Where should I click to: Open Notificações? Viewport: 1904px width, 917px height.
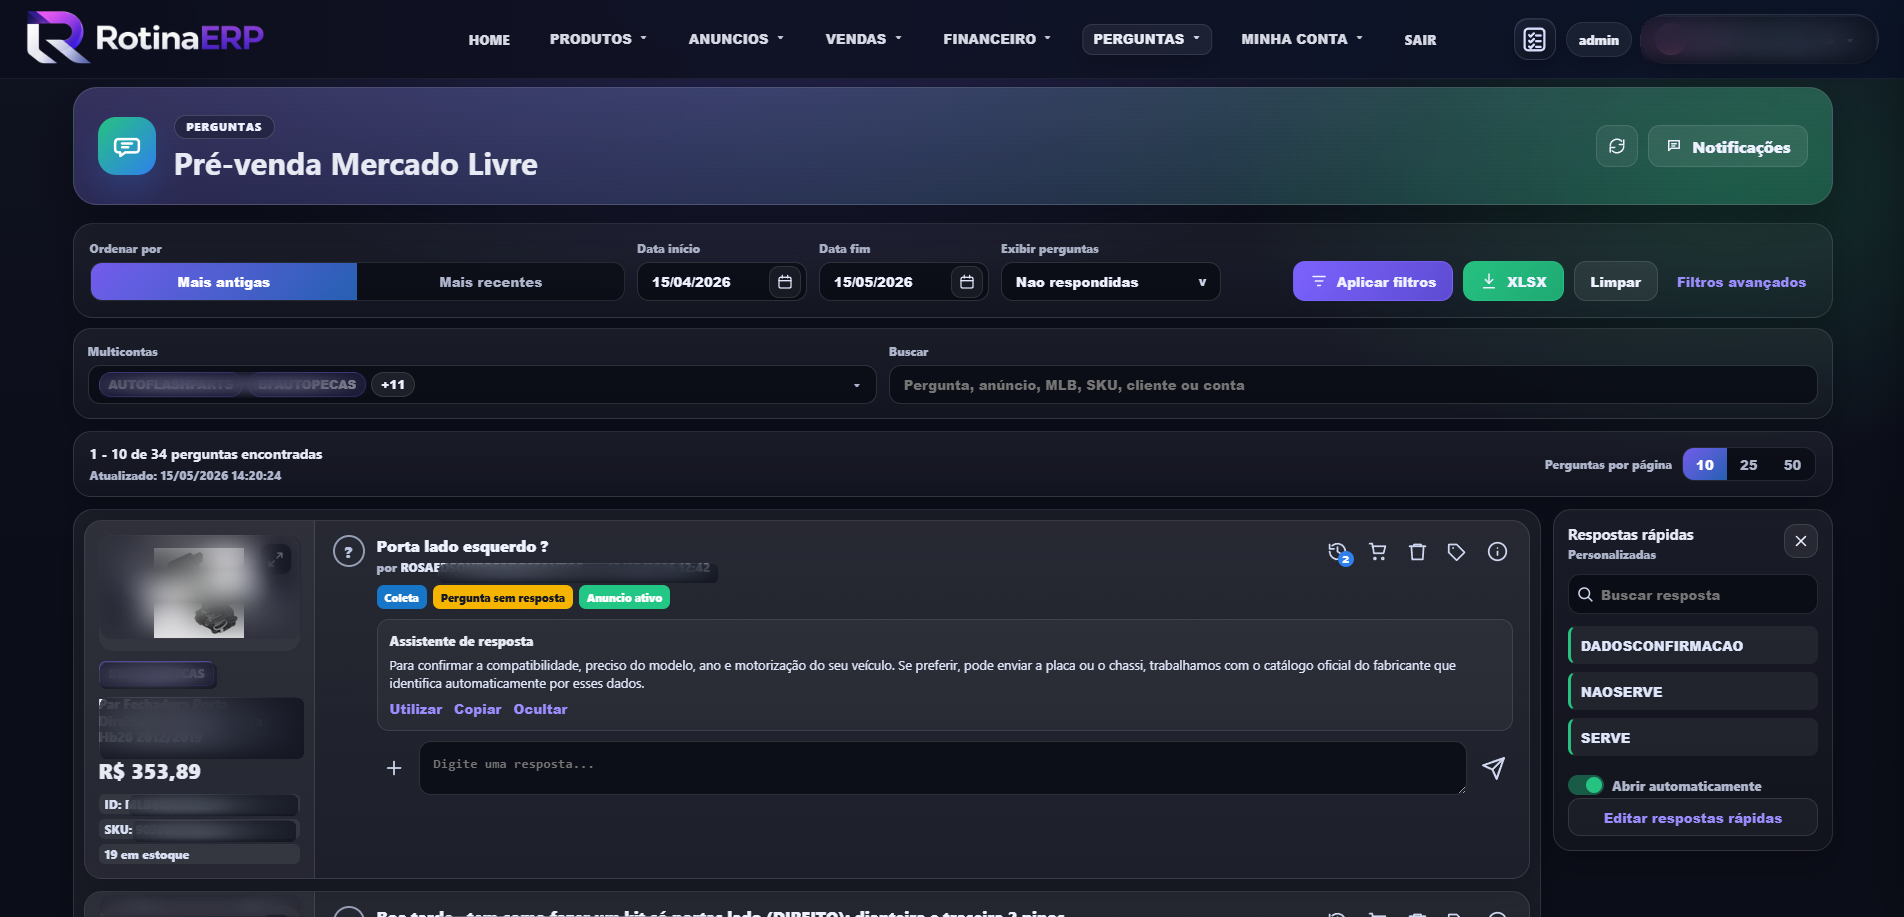point(1728,147)
